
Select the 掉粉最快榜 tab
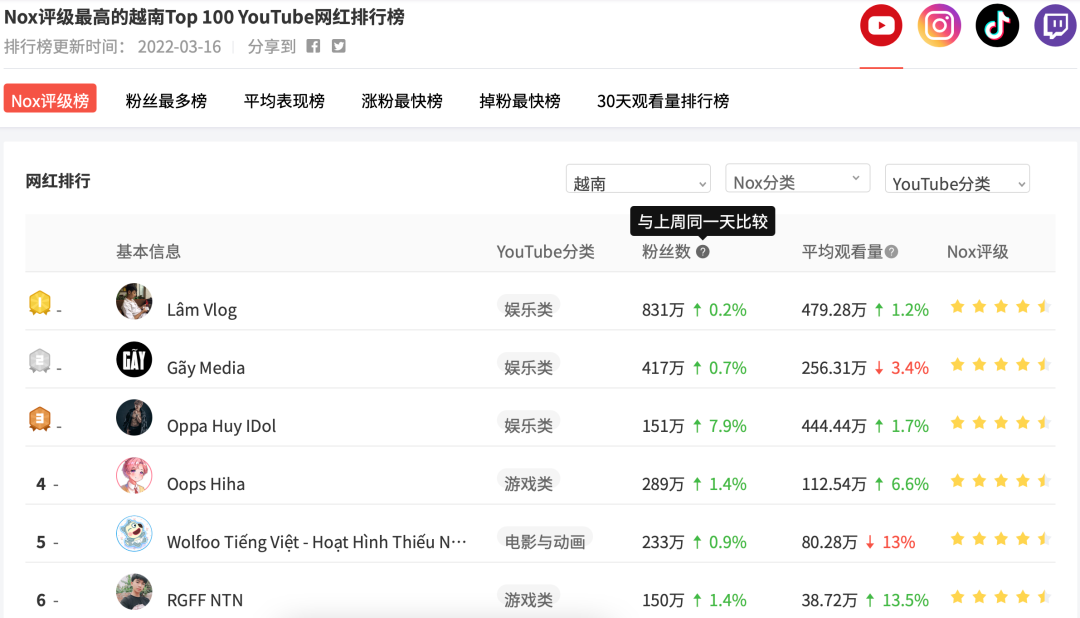(x=519, y=101)
